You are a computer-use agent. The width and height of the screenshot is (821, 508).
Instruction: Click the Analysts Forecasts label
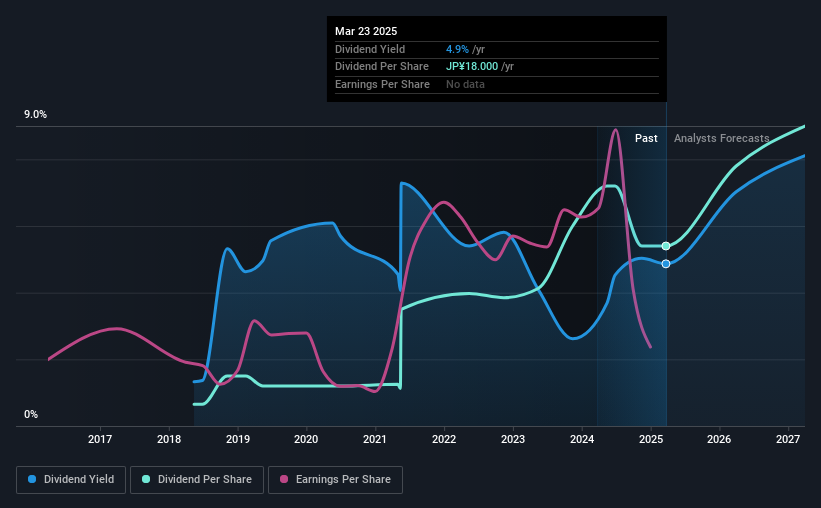(x=722, y=138)
